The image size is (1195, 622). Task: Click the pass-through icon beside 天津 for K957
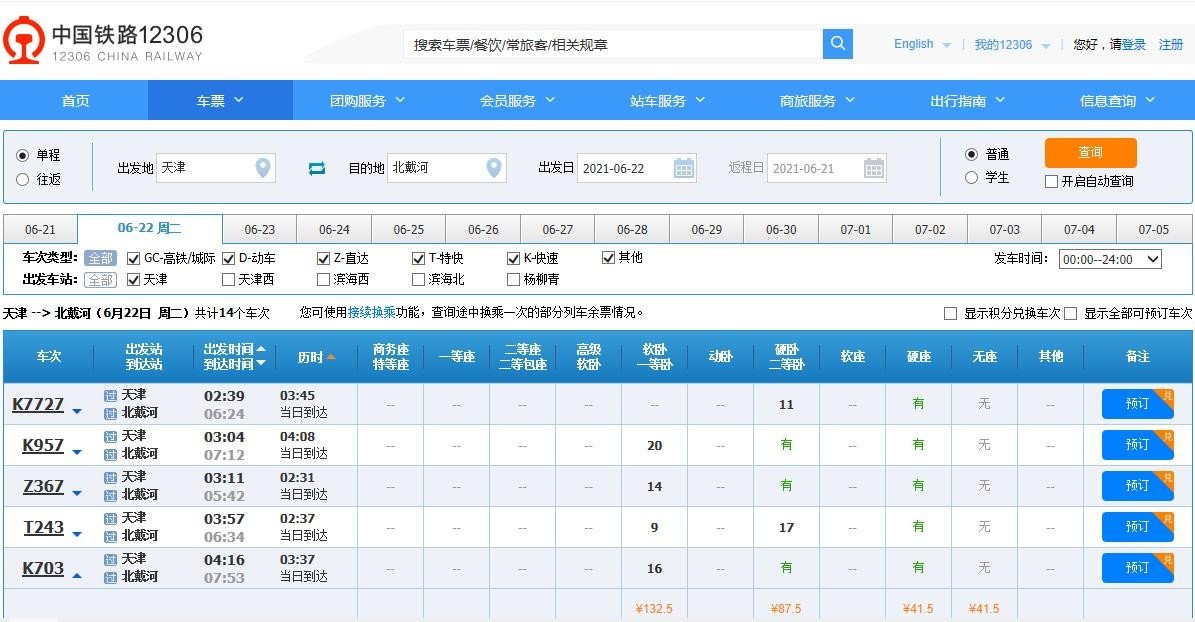111,436
